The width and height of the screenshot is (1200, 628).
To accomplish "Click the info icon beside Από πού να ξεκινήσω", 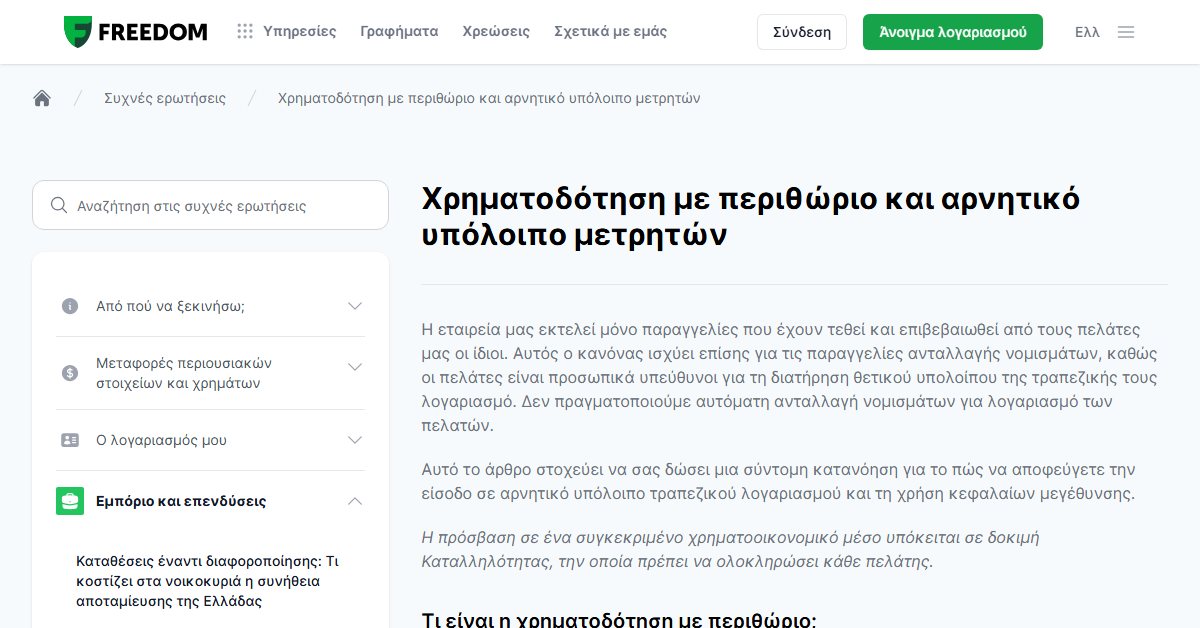I will 70,306.
